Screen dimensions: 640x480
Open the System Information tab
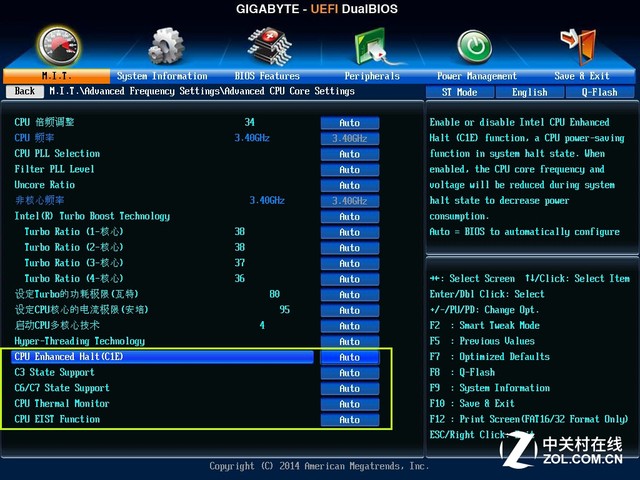pos(162,76)
